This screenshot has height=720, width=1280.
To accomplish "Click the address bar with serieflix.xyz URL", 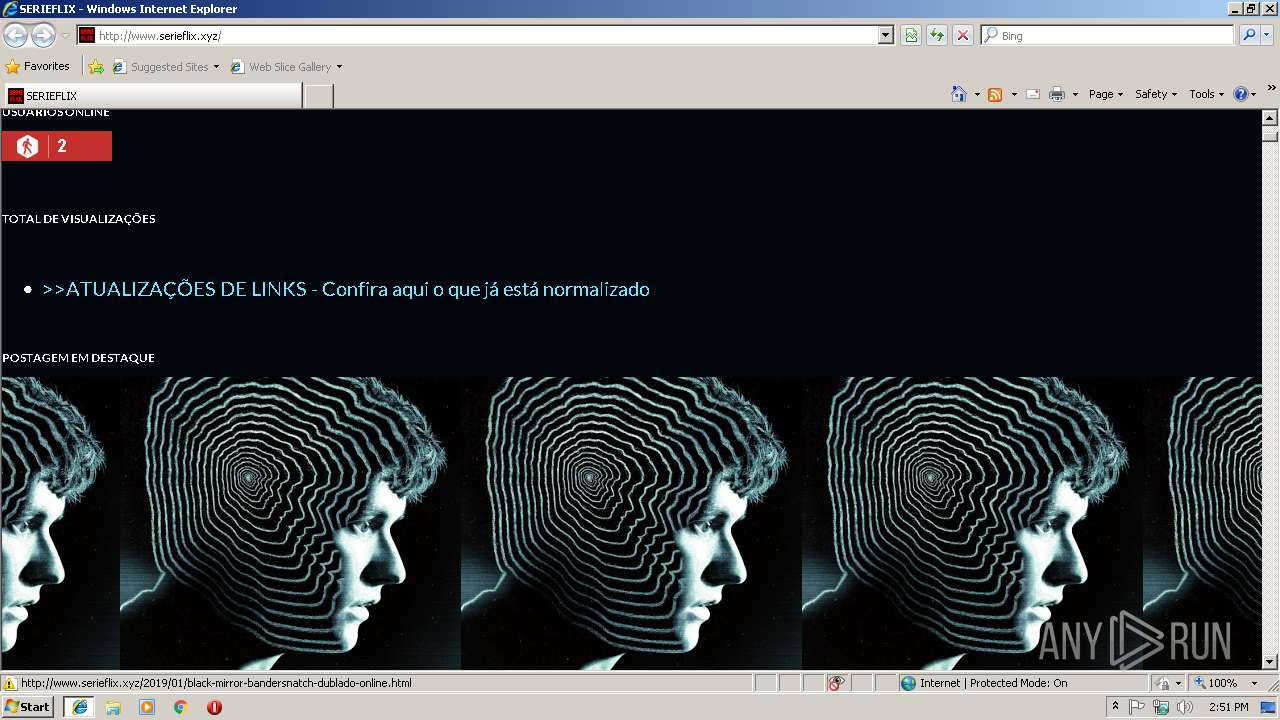I will tap(478, 35).
